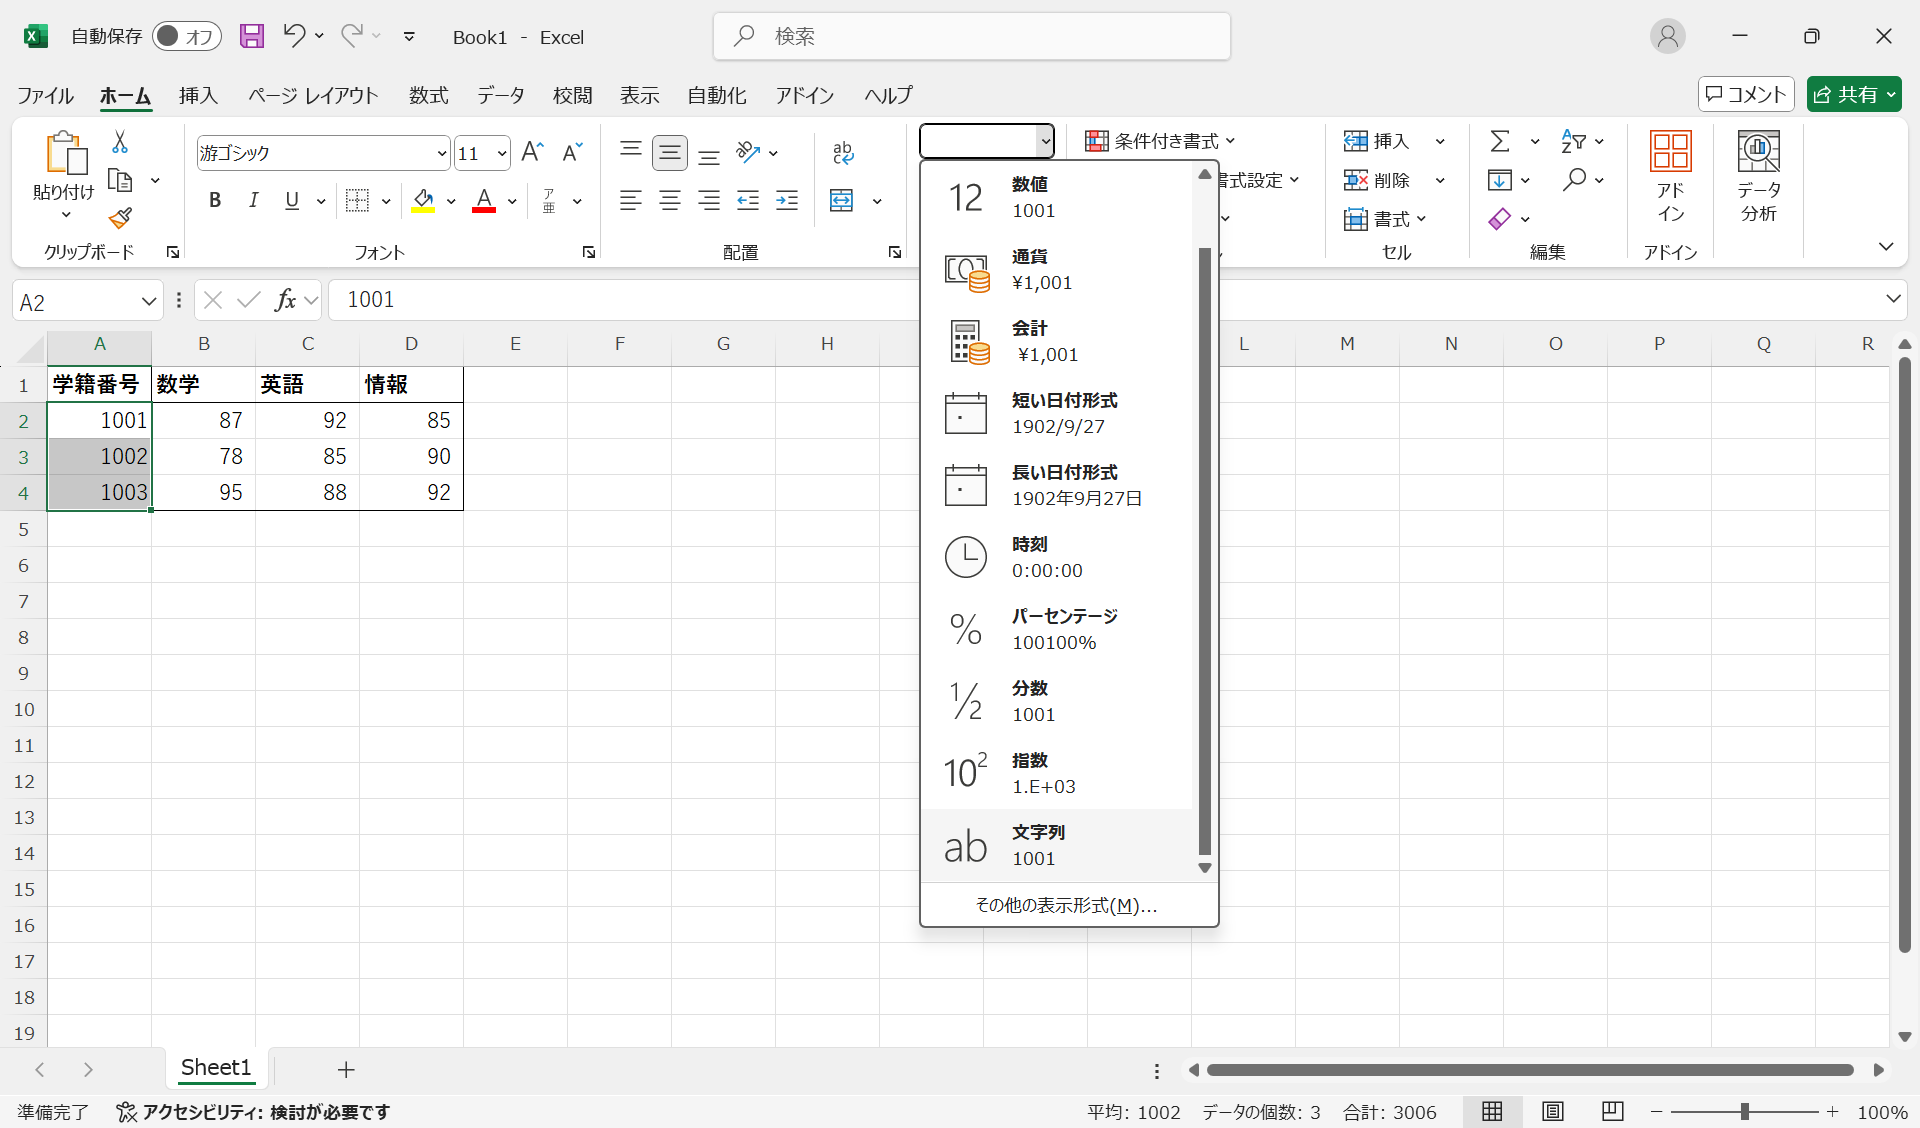Screen dimensions: 1920x1128
Task: Click the Wrap Text icon
Action: 843,152
